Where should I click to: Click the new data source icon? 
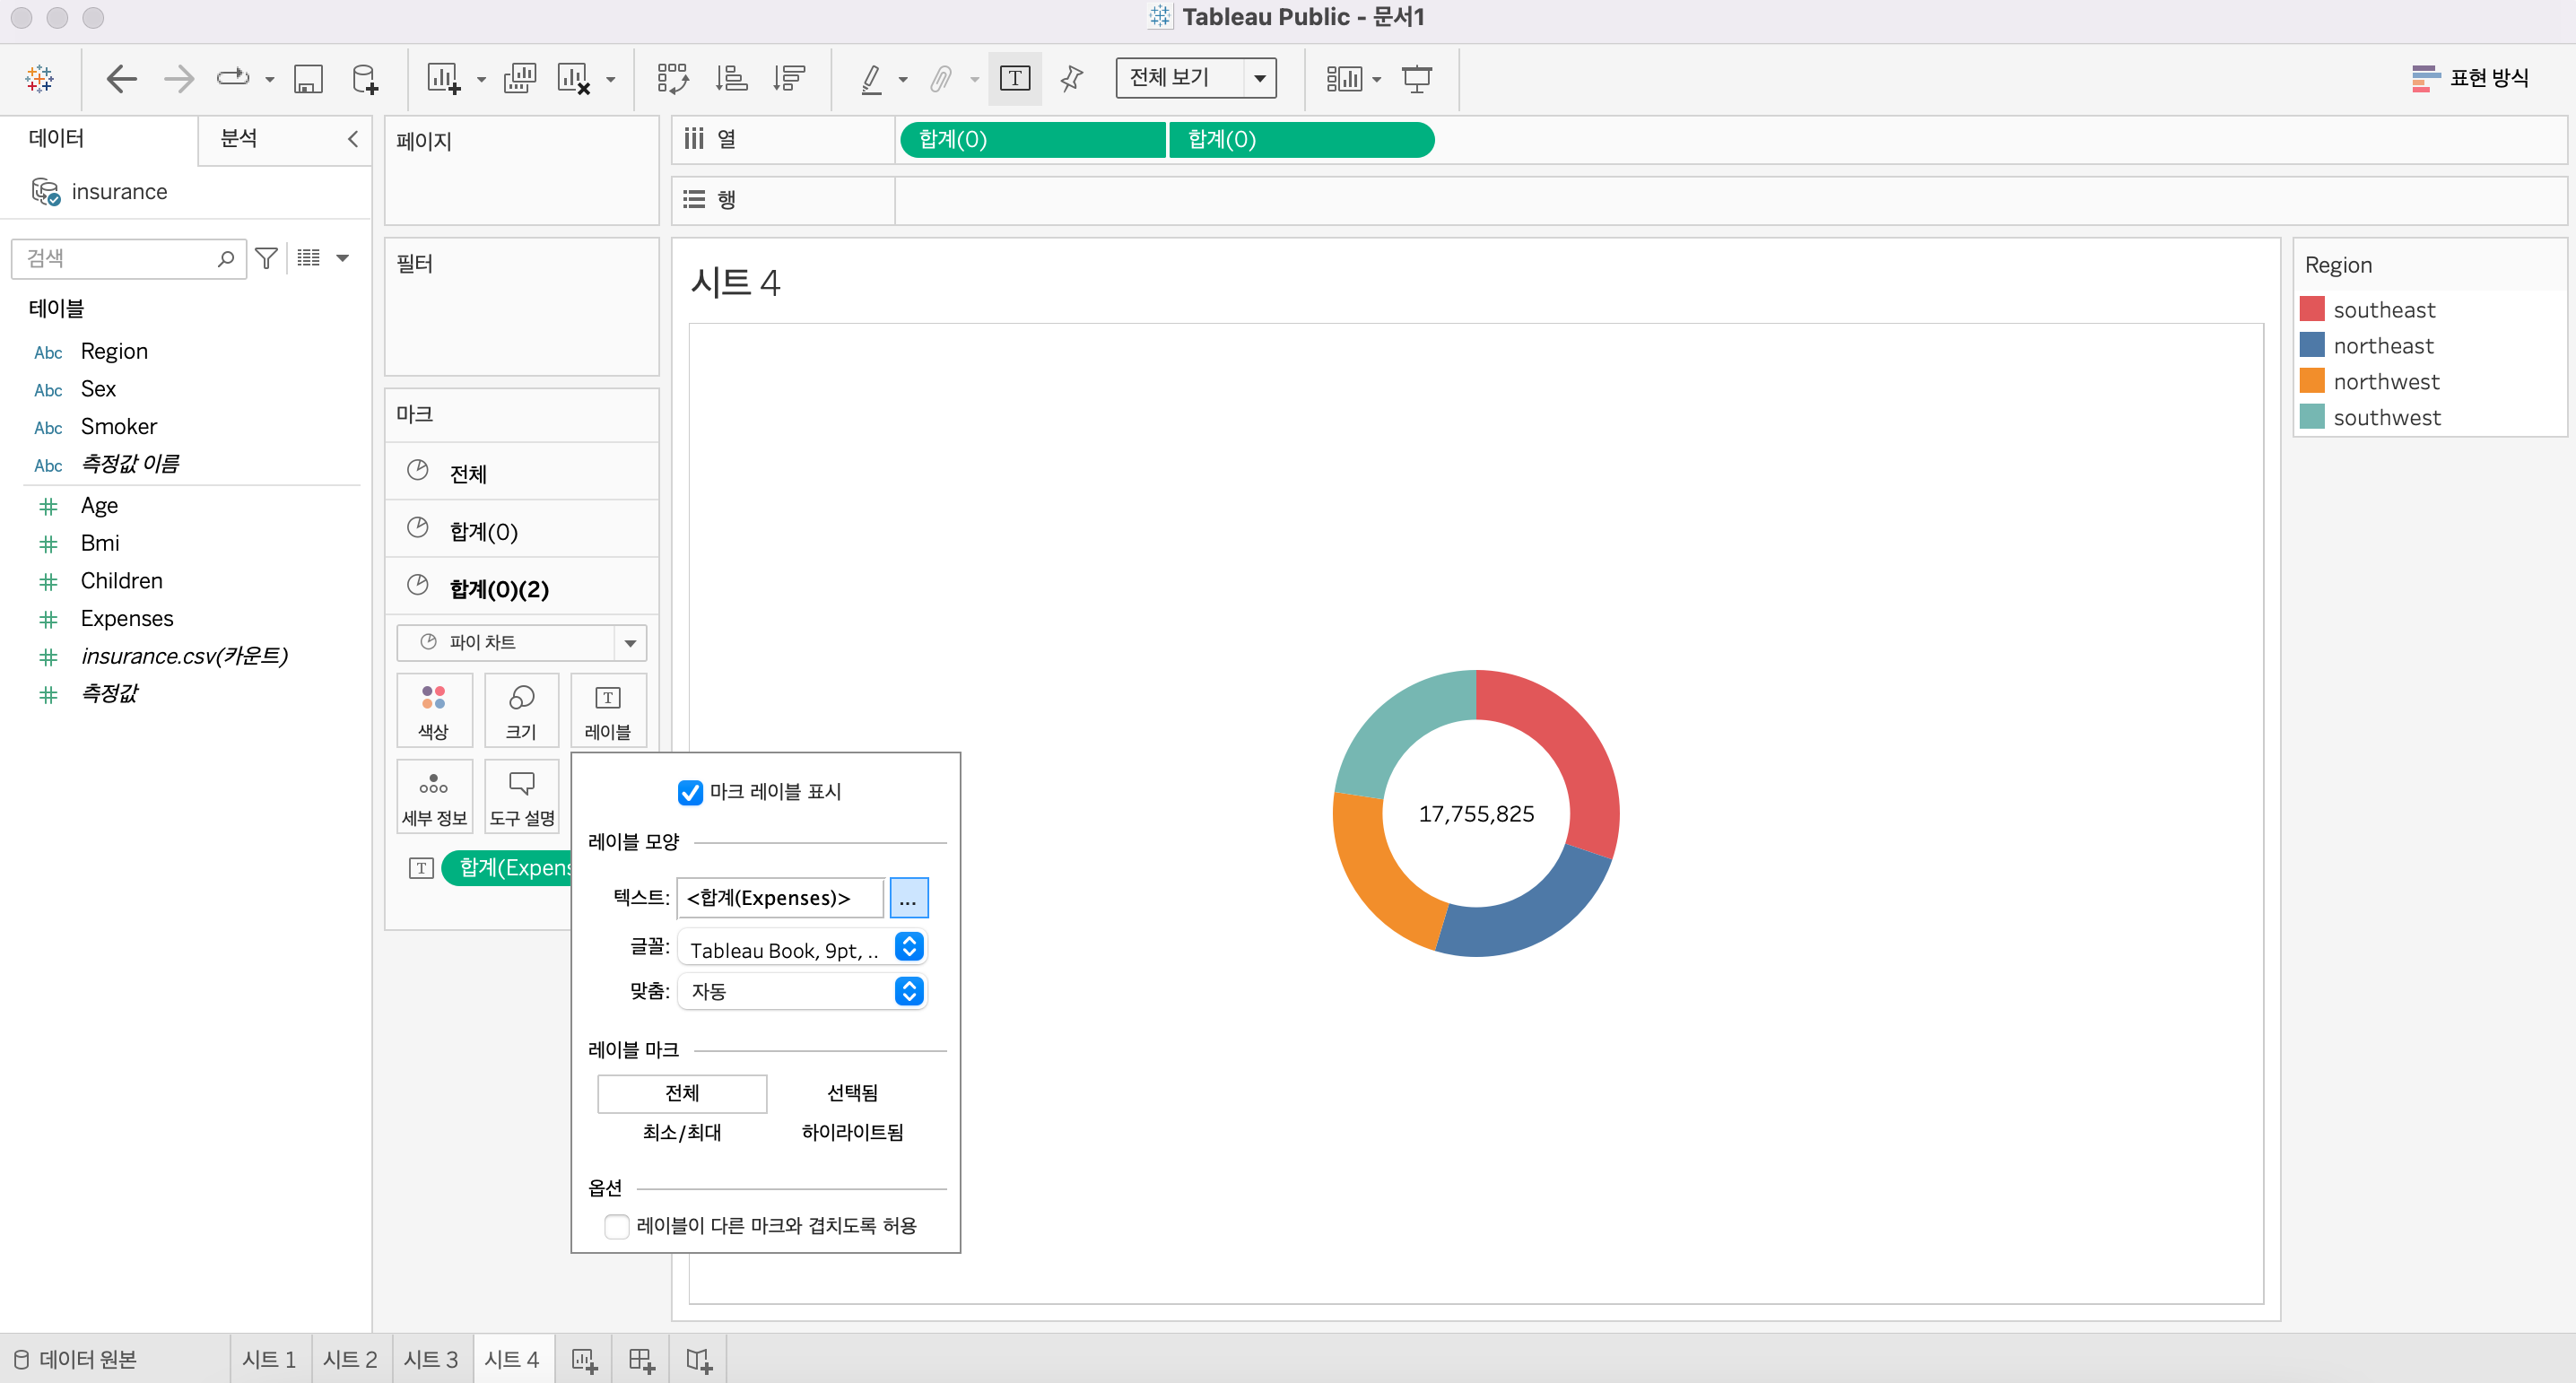click(x=365, y=78)
